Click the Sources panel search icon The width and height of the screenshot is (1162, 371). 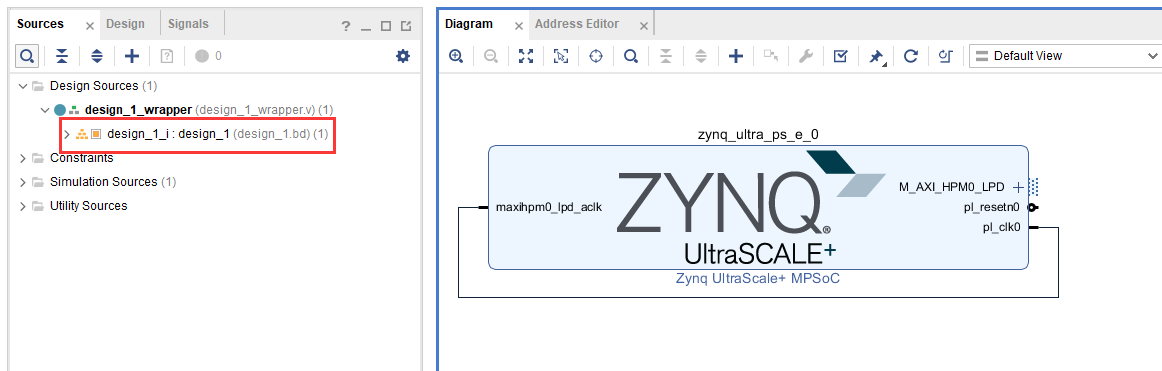pos(27,56)
